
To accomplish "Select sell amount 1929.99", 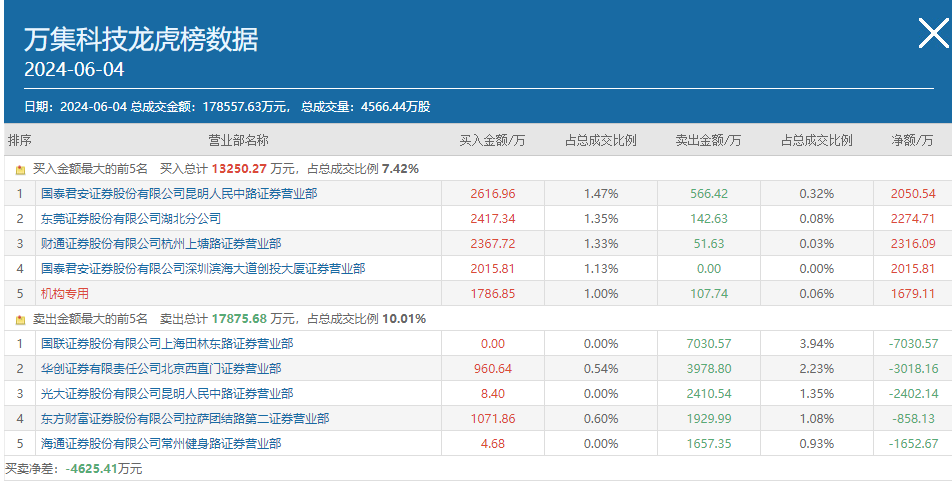I will click(x=709, y=418).
